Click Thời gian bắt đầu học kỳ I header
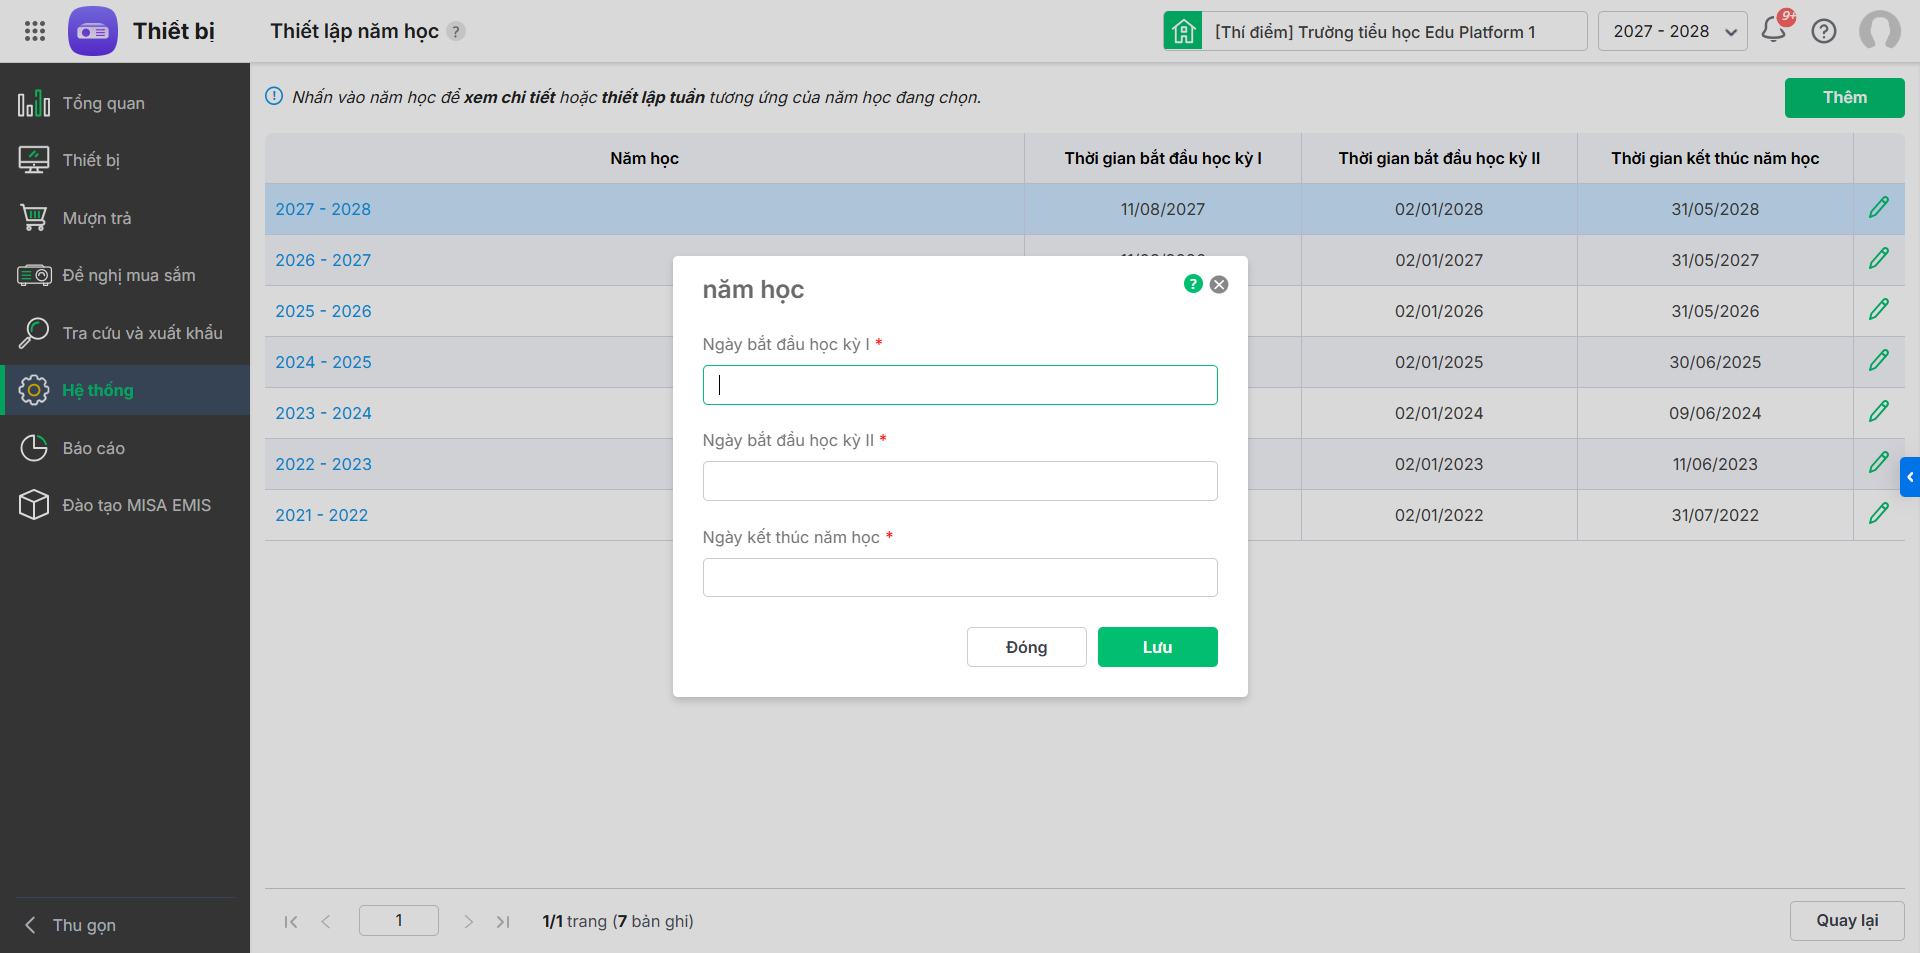This screenshot has width=1920, height=953. click(1163, 158)
